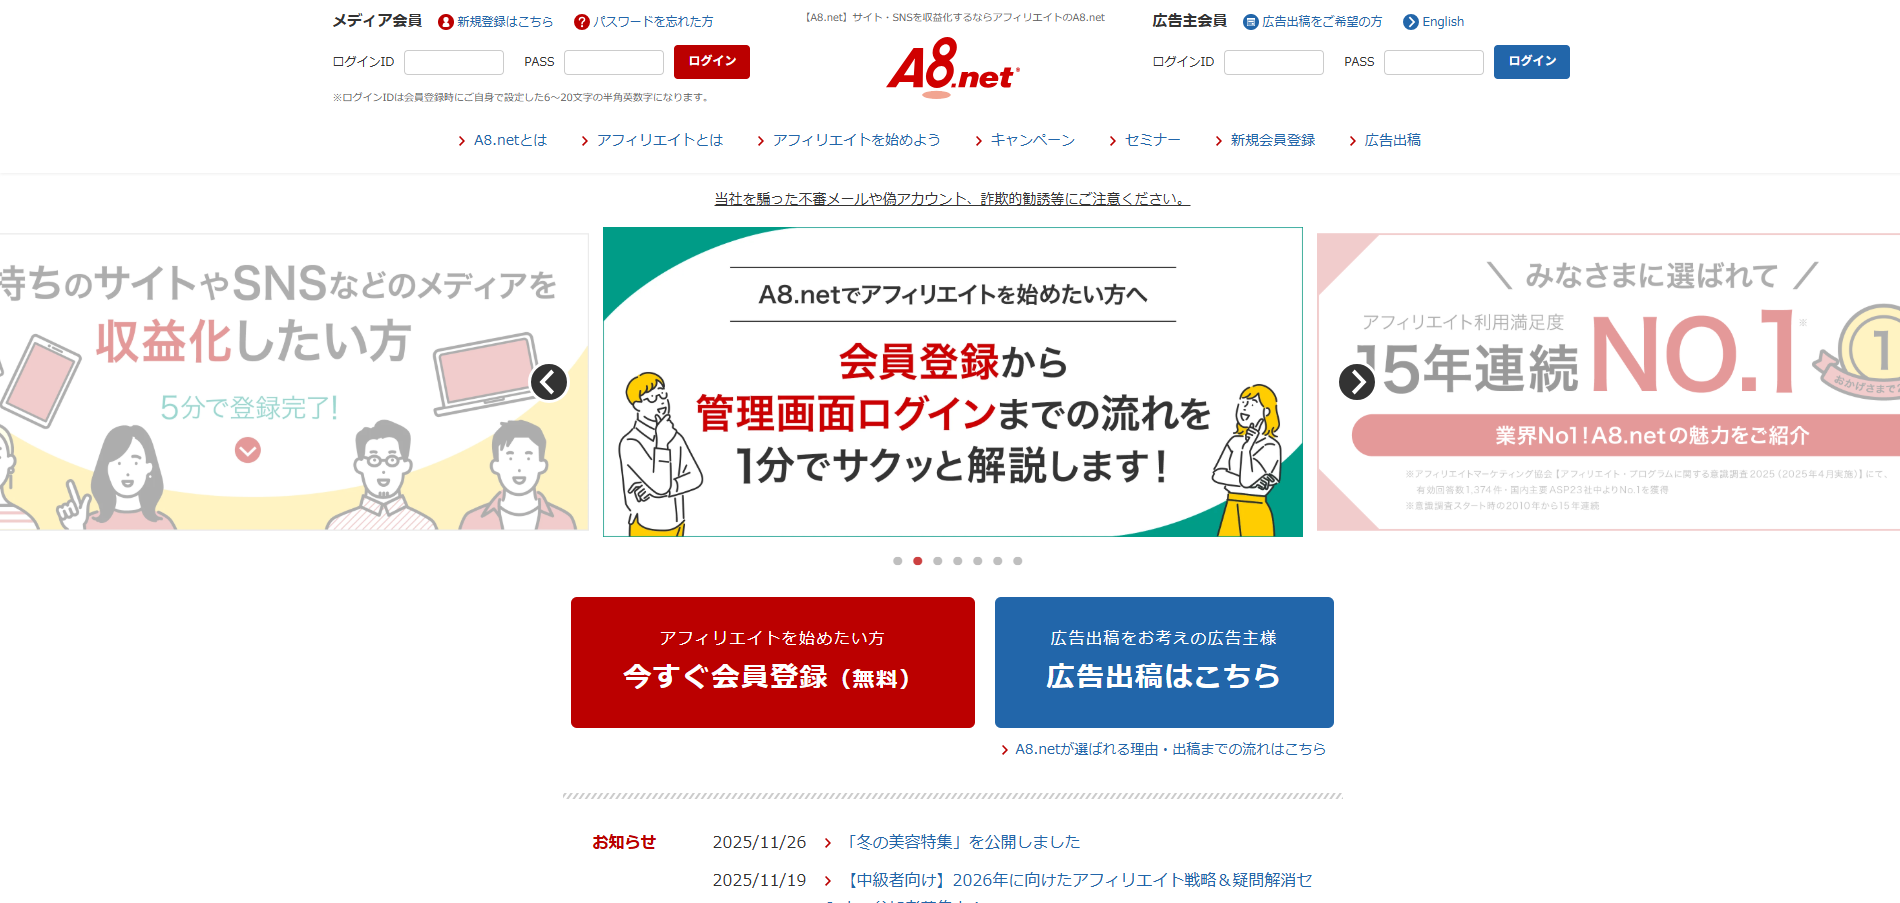Click the NO.1 satisfaction banner slide
Screen dimensions: 1900x903
pos(1608,382)
